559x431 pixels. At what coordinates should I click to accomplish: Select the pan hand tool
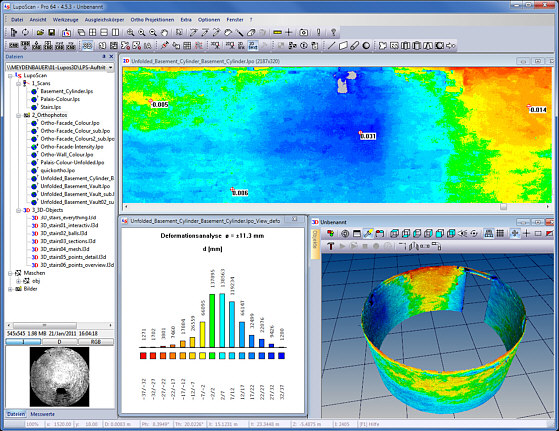pyautogui.click(x=164, y=32)
